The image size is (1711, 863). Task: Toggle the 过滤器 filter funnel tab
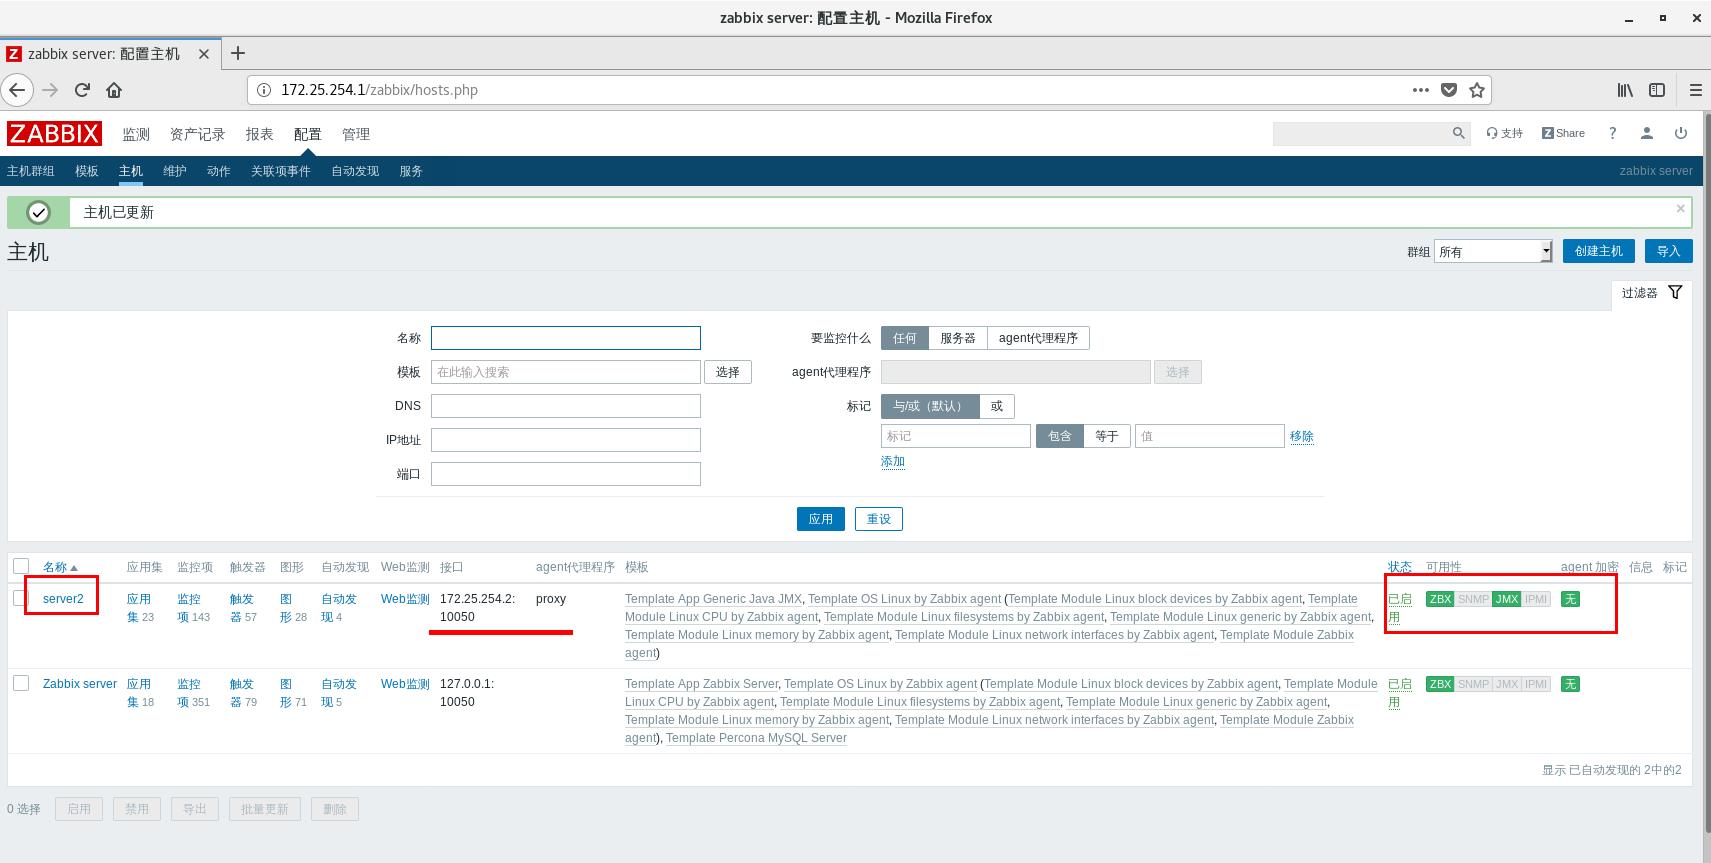(1652, 293)
